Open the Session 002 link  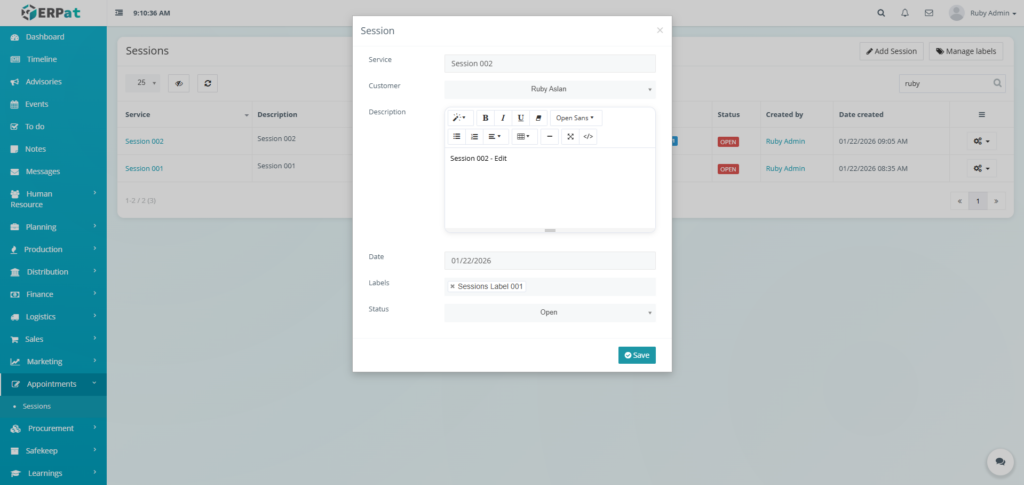pyautogui.click(x=144, y=141)
